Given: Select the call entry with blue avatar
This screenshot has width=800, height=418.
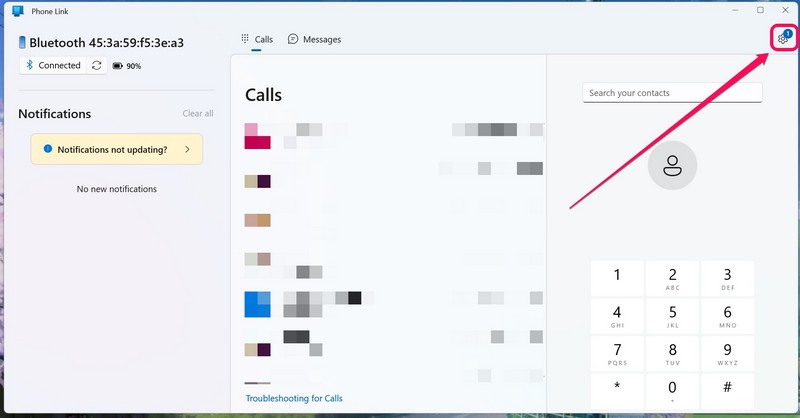Looking at the screenshot, I should (393, 304).
